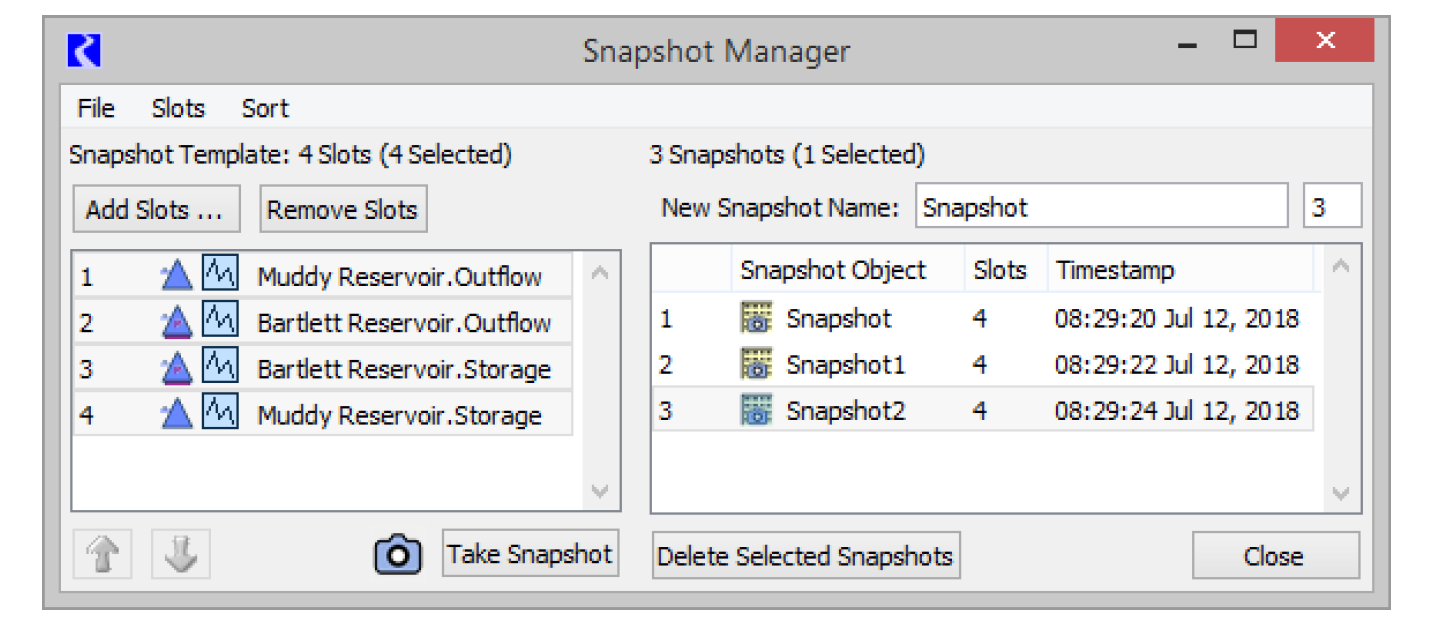Select the Bartlett Reservoir.Outflow slot row
1442x625 pixels.
(x=403, y=323)
